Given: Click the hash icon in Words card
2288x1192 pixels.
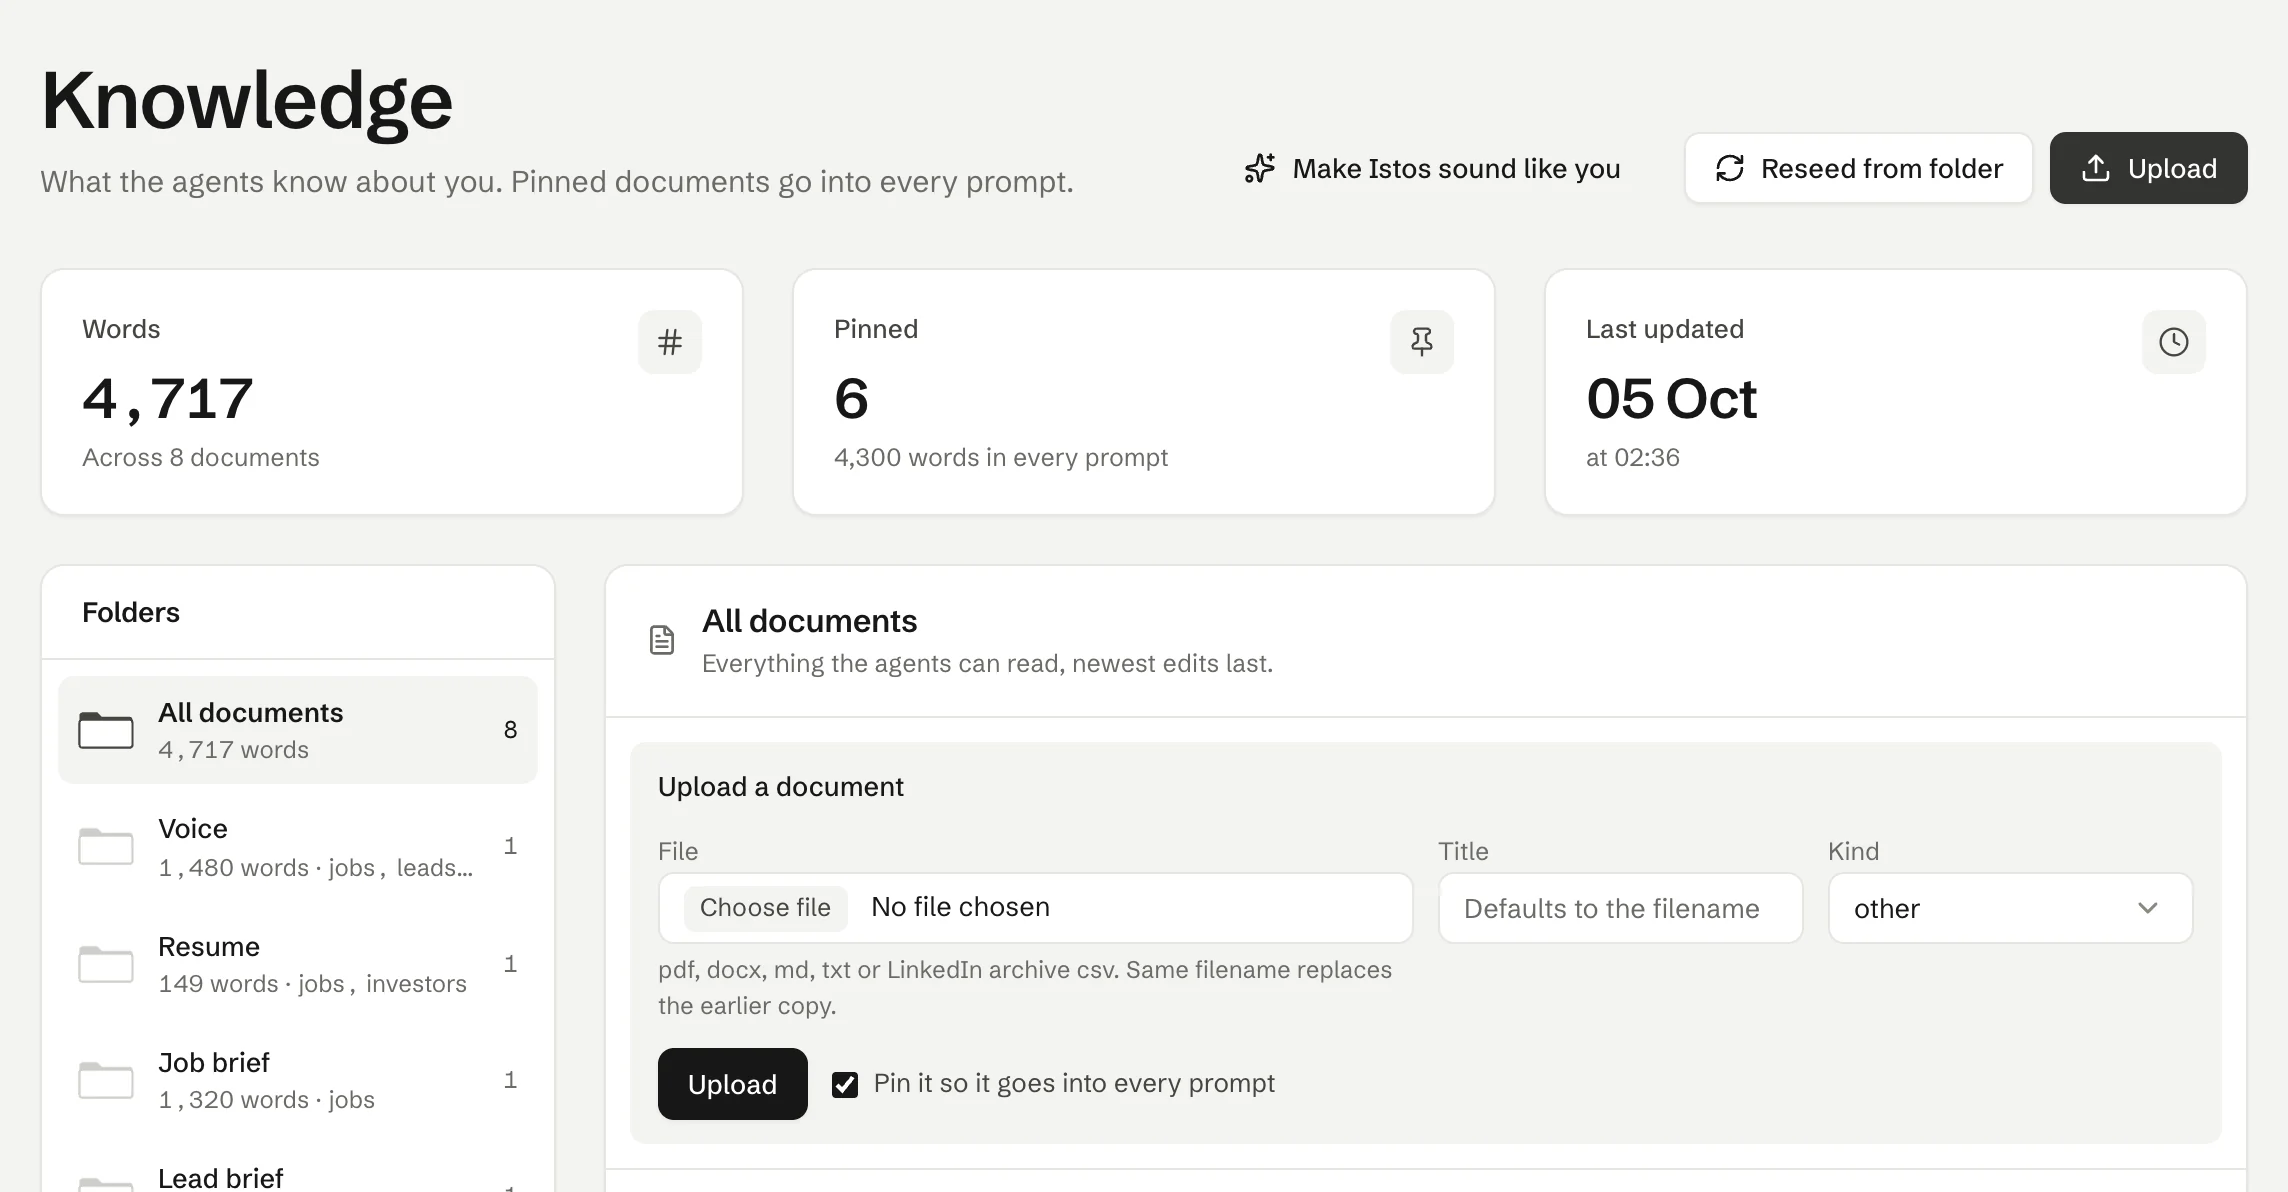Looking at the screenshot, I should pos(670,342).
